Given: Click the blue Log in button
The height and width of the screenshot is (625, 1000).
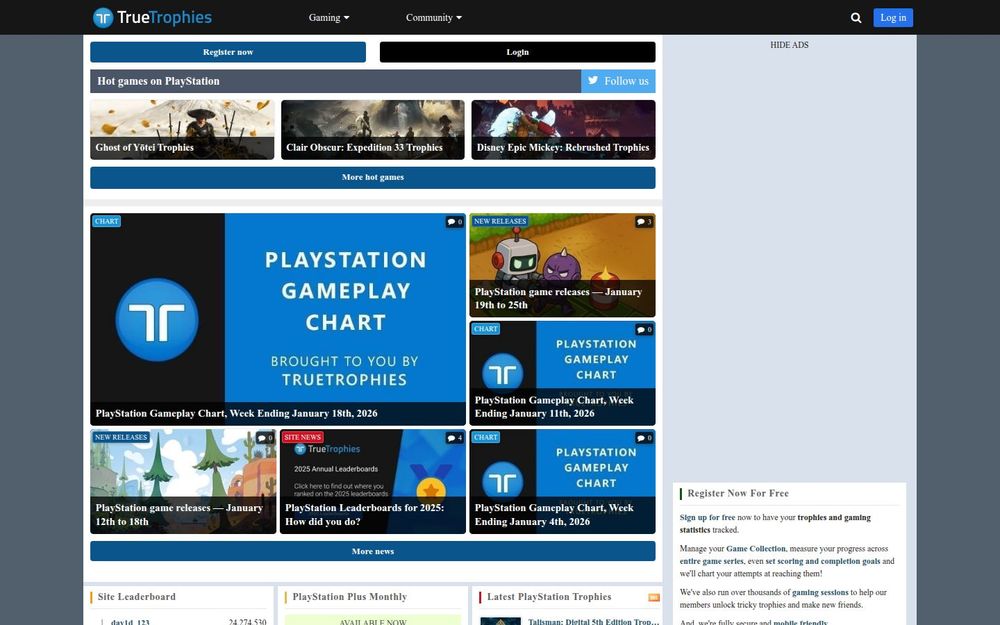Looking at the screenshot, I should [x=893, y=18].
